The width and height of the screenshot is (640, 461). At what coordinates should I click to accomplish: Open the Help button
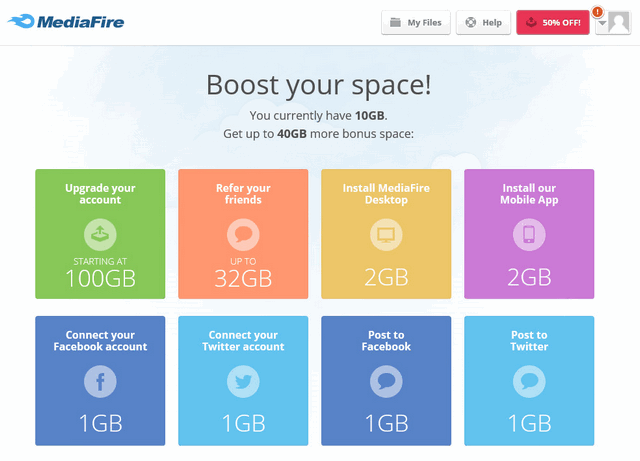(x=483, y=22)
